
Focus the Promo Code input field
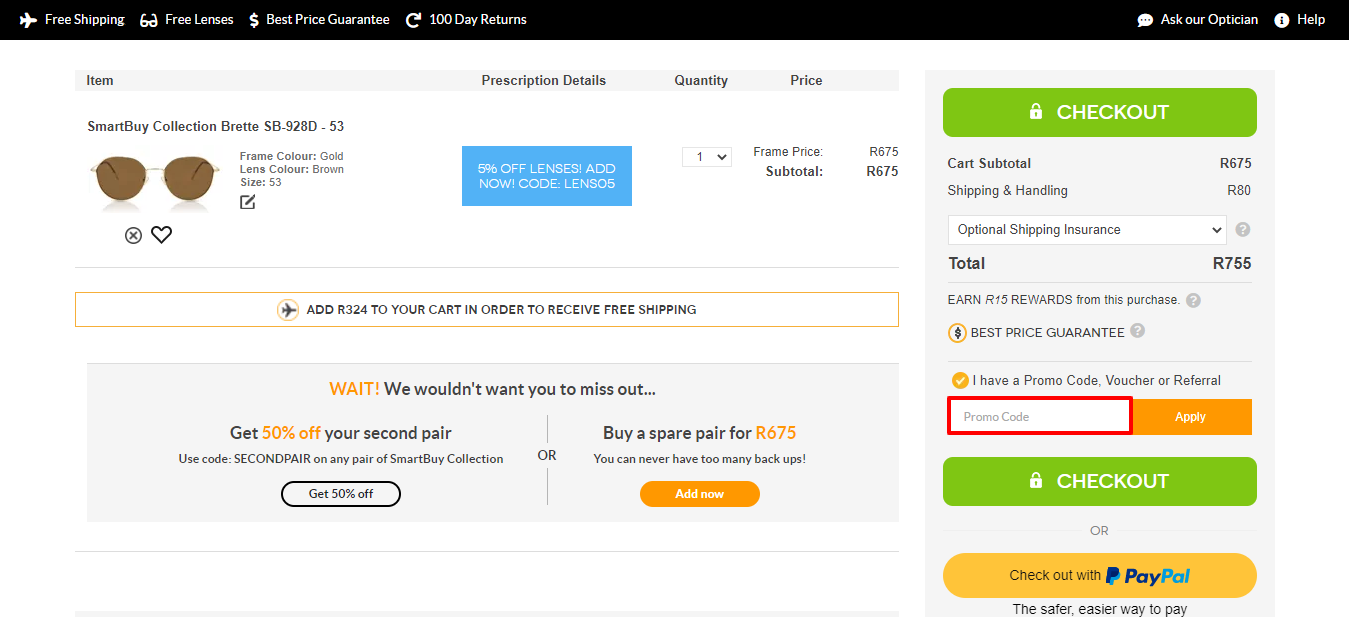pyautogui.click(x=1040, y=416)
